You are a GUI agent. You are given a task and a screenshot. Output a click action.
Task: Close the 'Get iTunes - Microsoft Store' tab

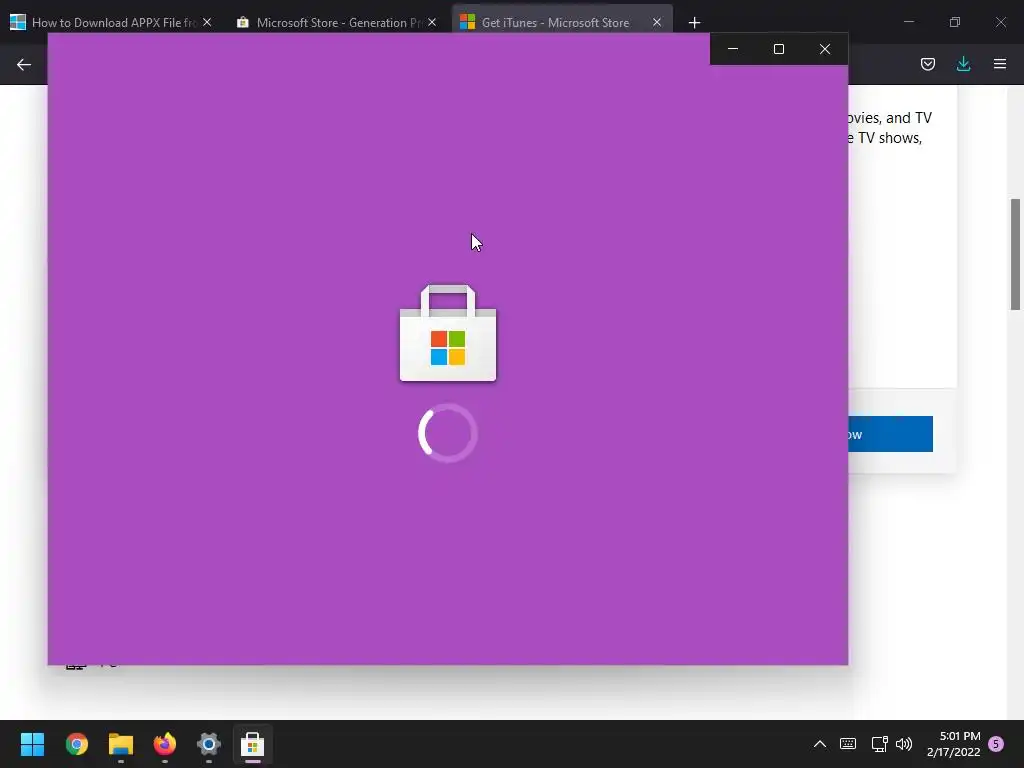(x=657, y=22)
